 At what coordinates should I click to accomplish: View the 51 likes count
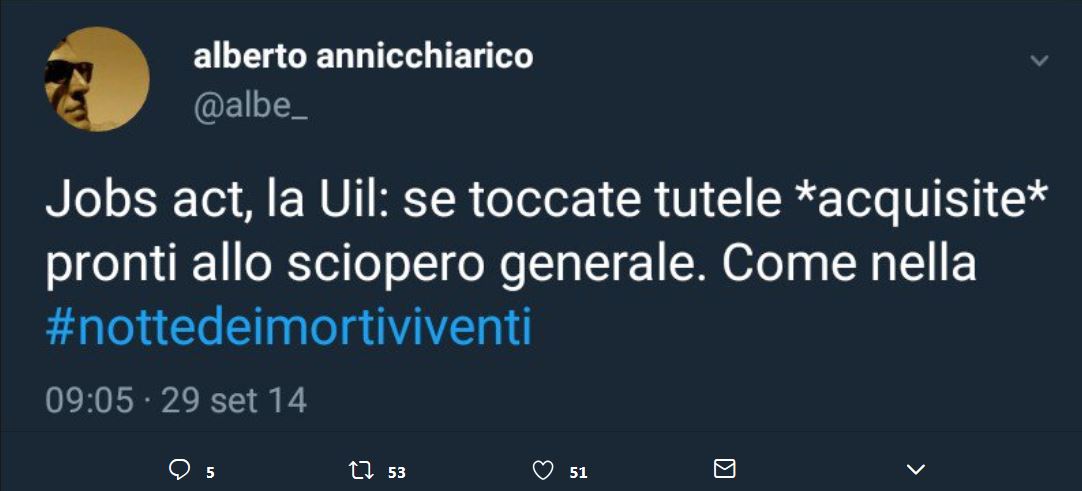578,472
